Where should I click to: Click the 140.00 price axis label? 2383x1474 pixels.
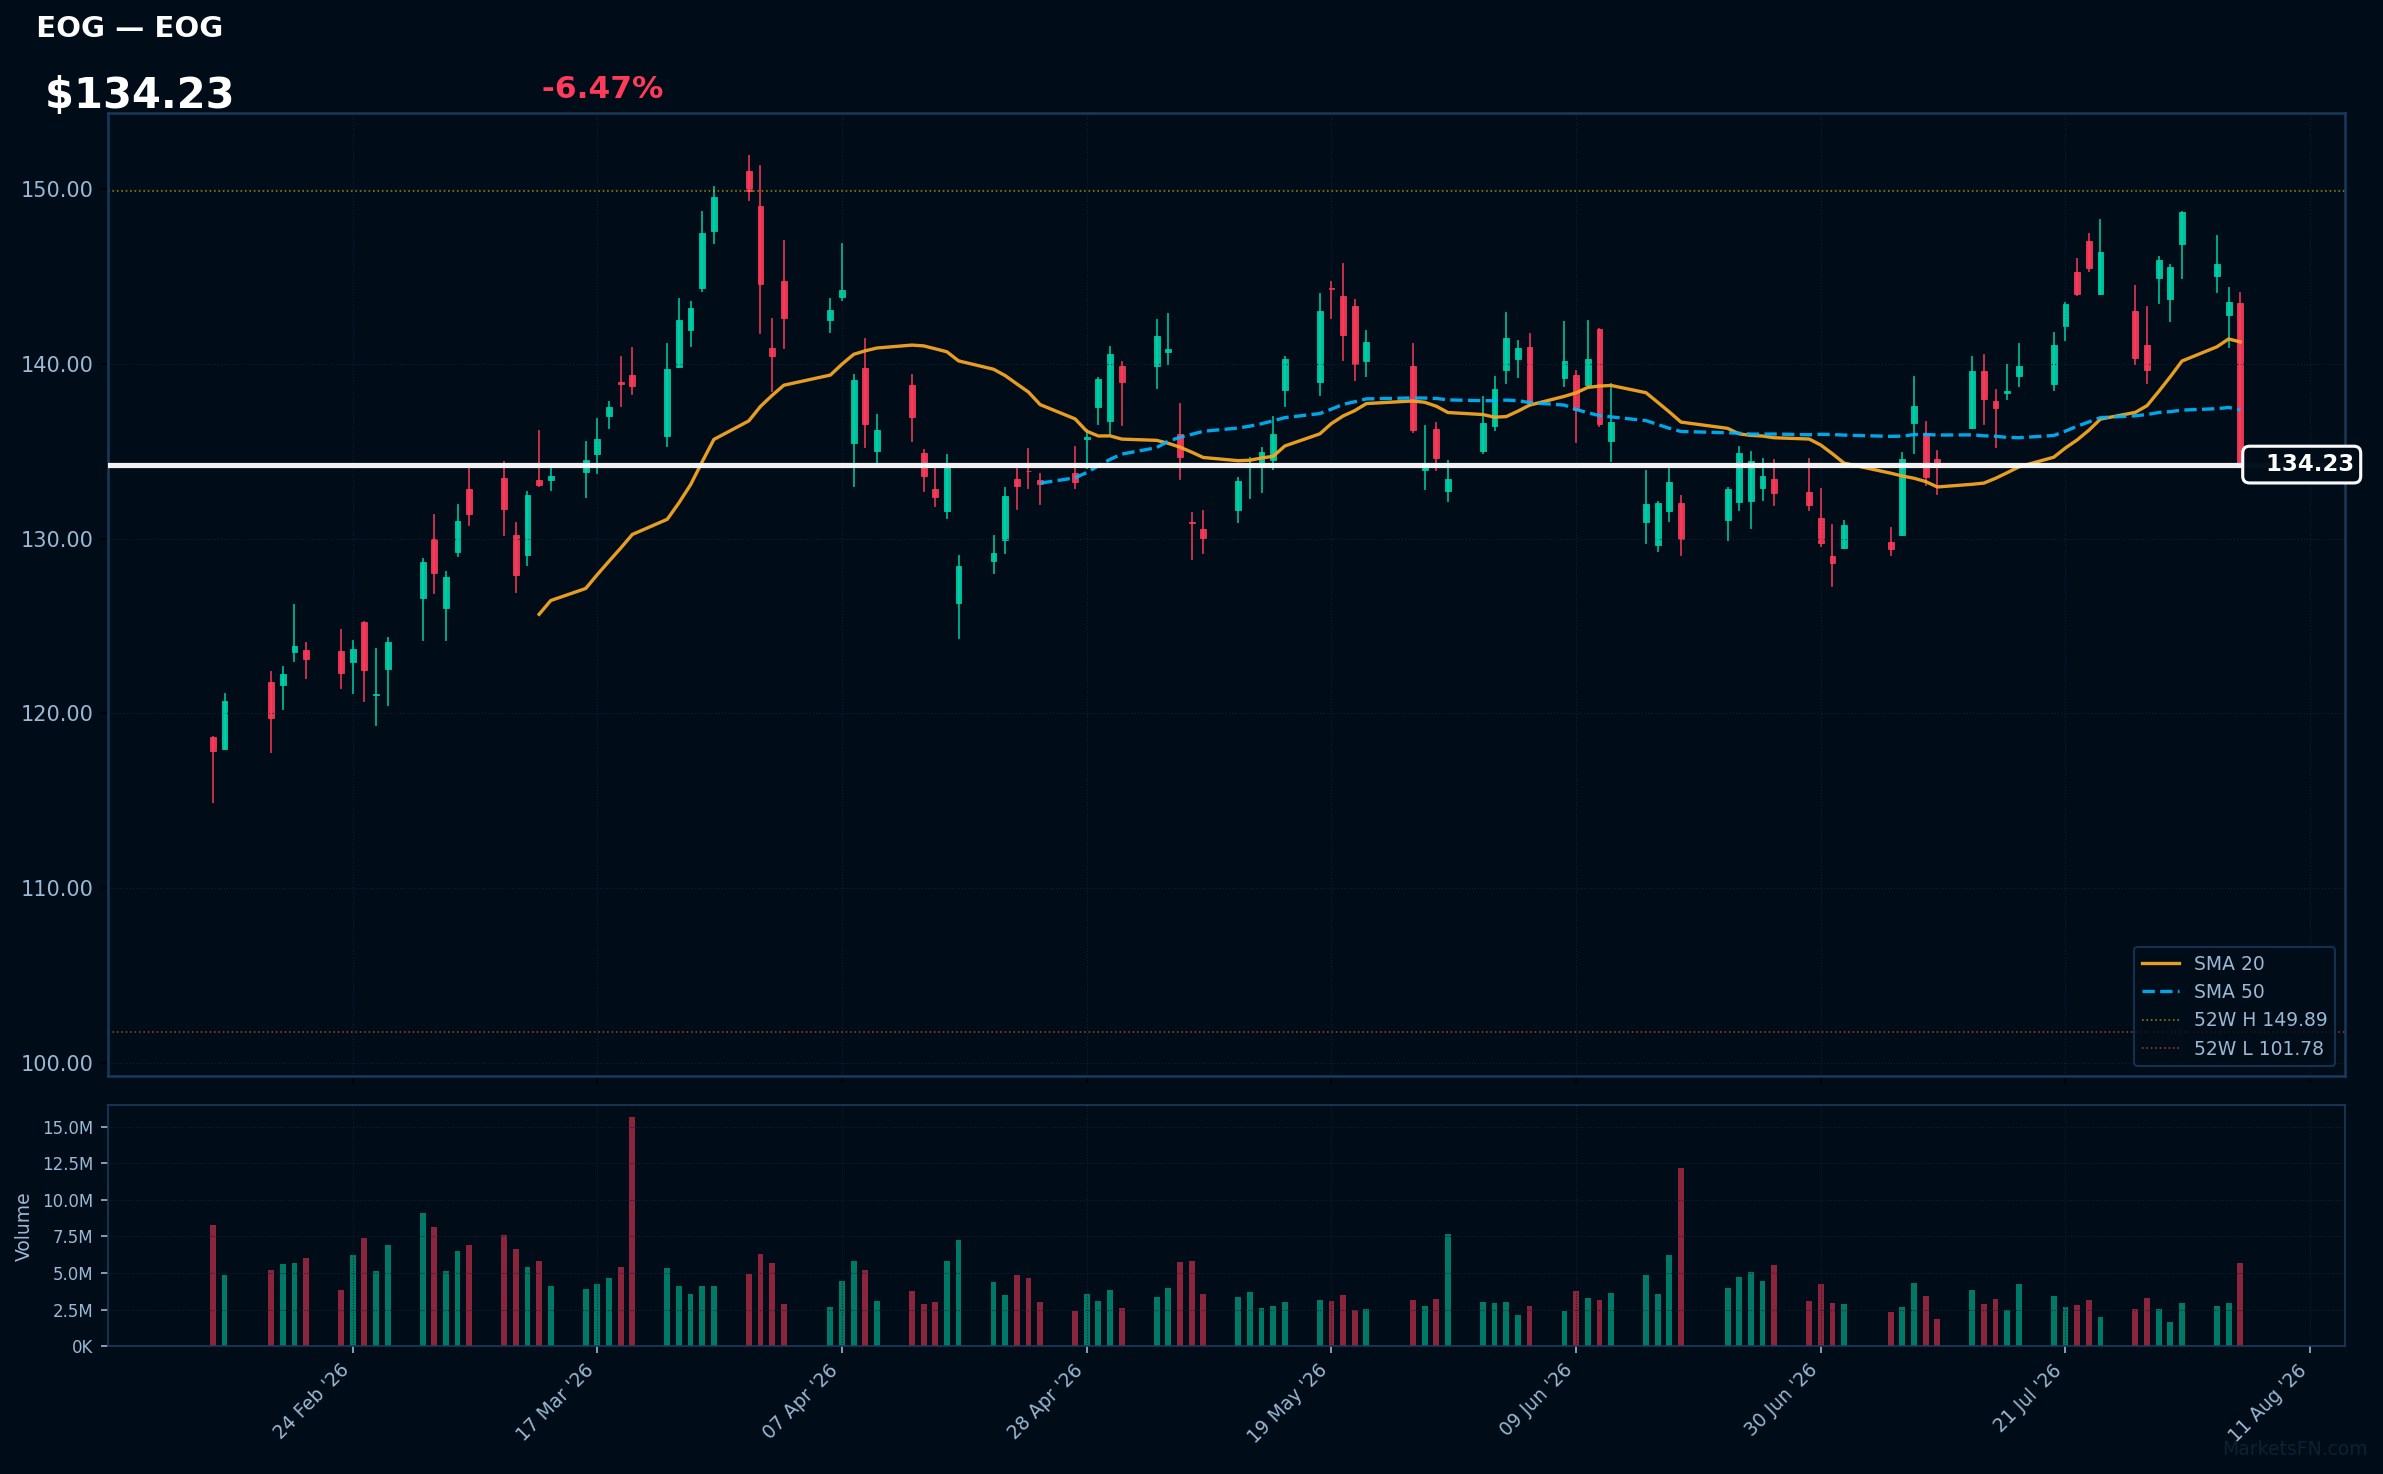[x=57, y=365]
